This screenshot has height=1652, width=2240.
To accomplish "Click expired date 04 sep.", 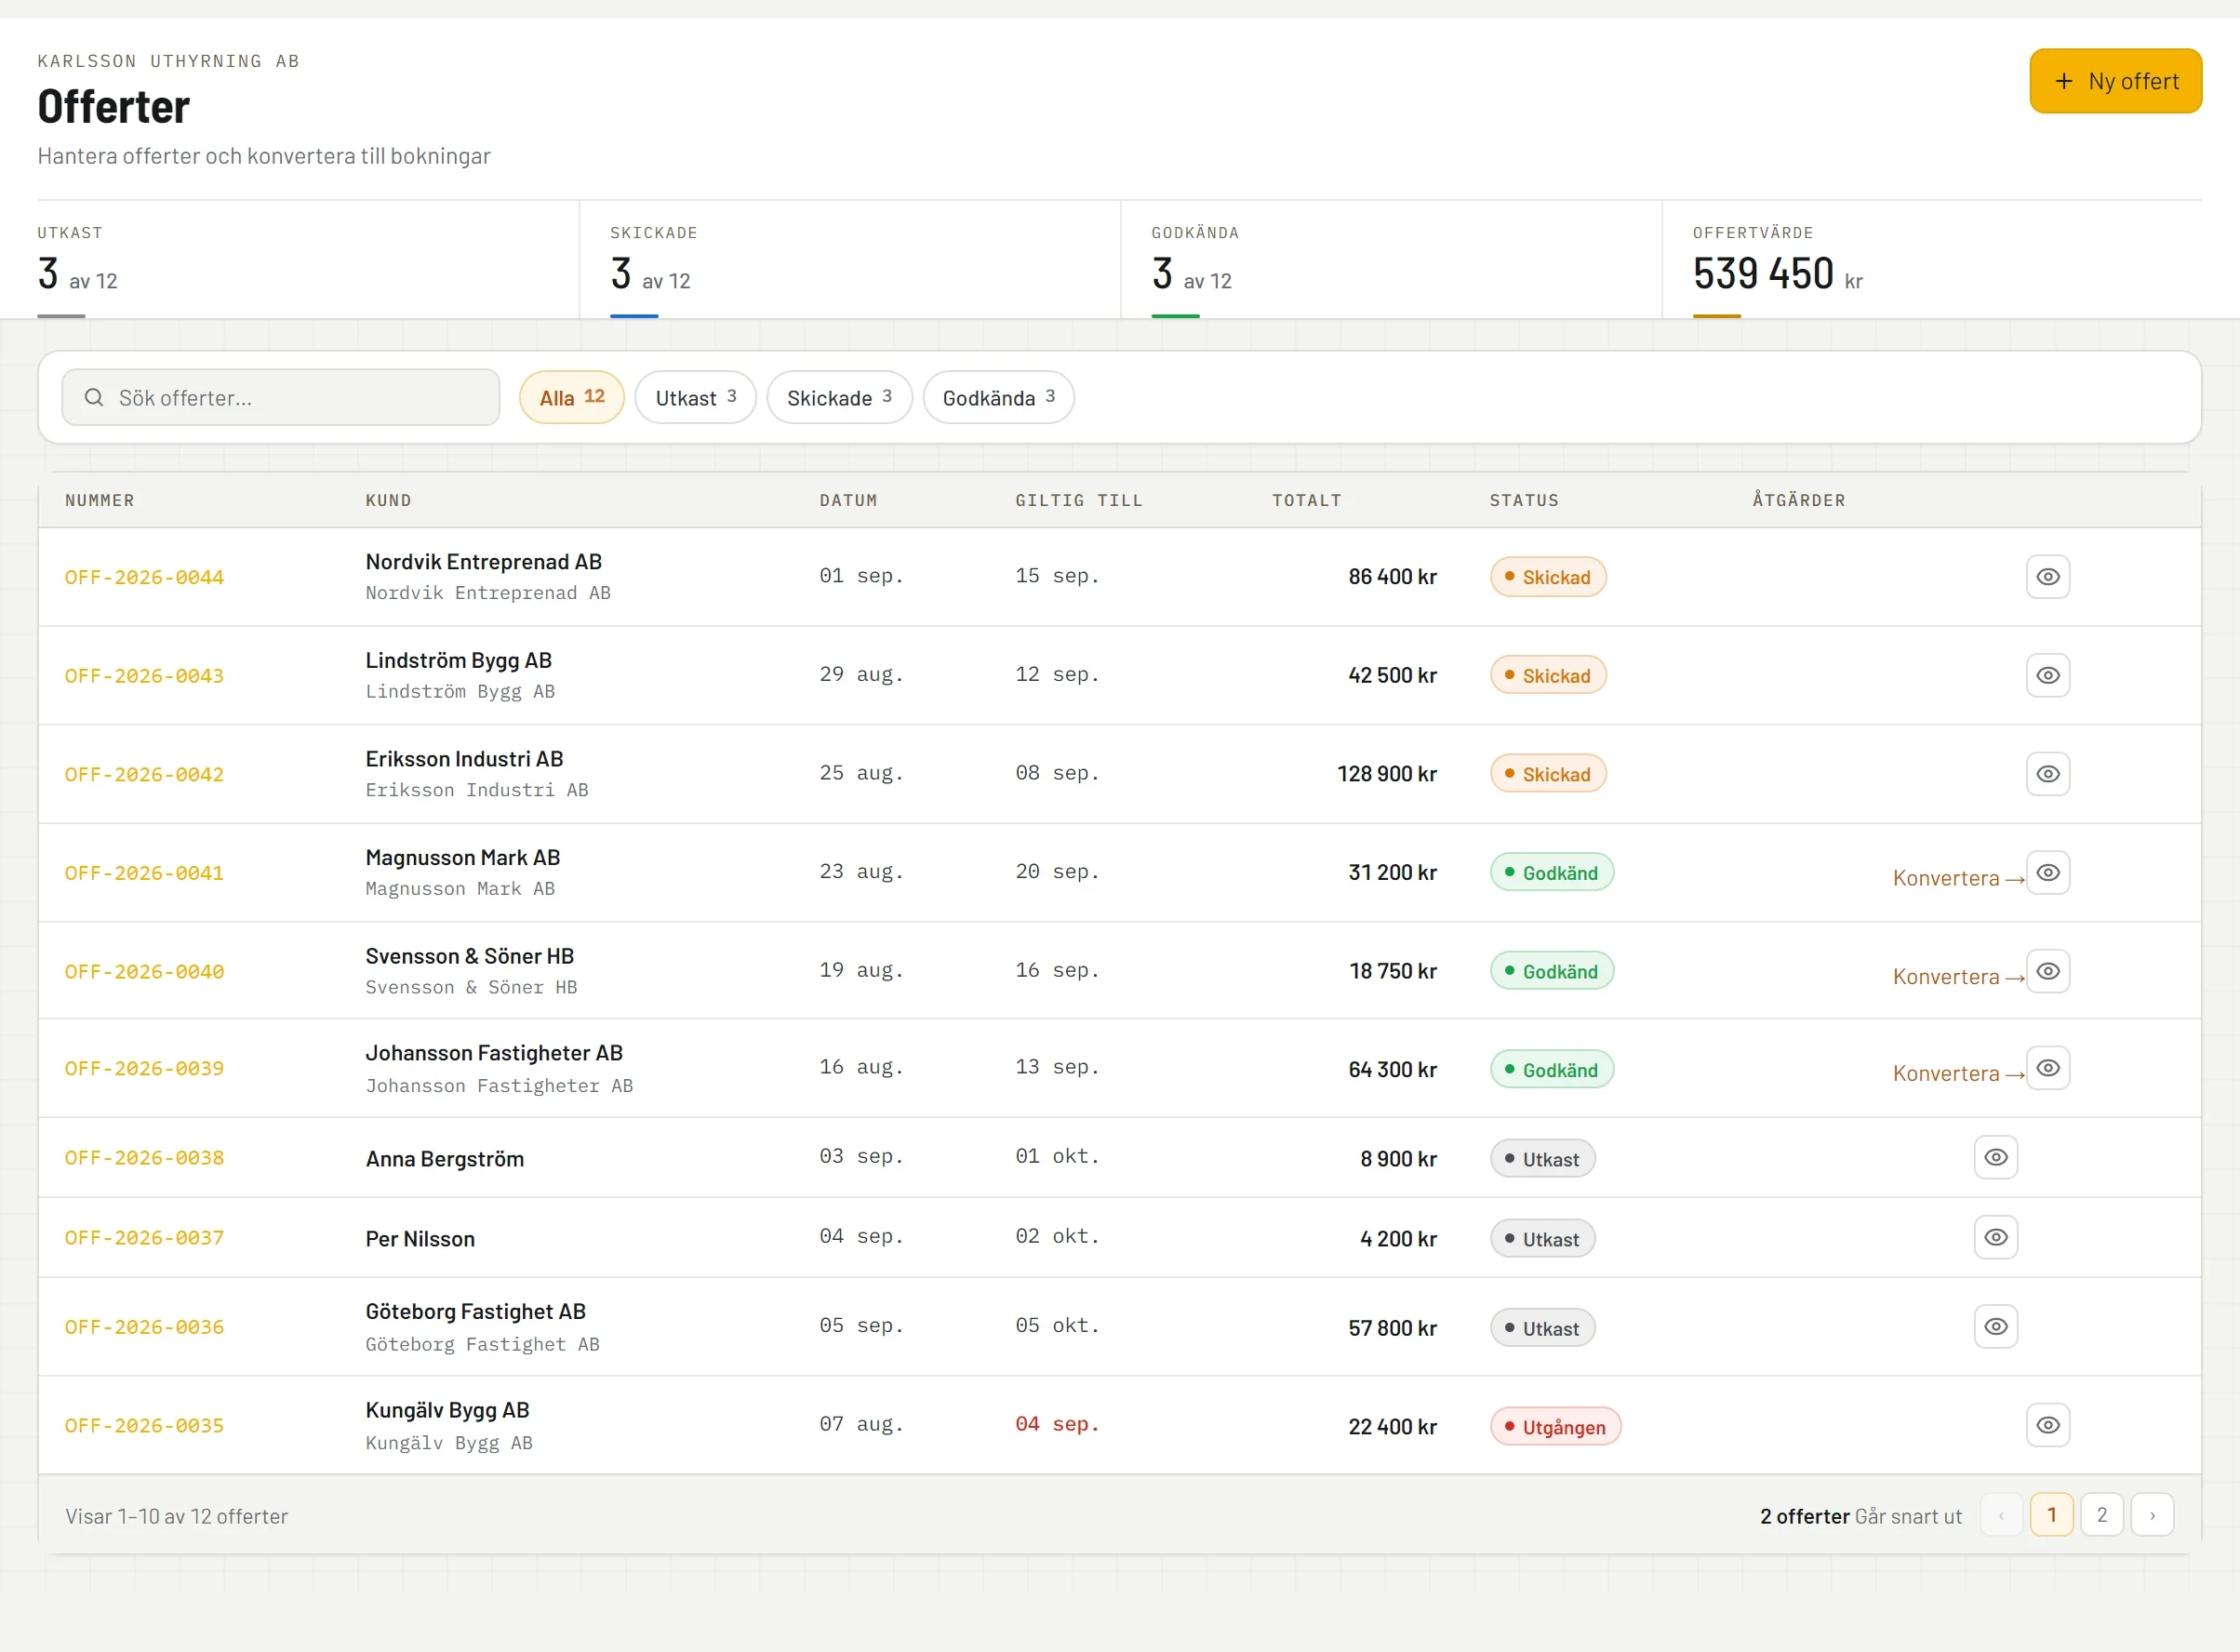I will [1056, 1424].
